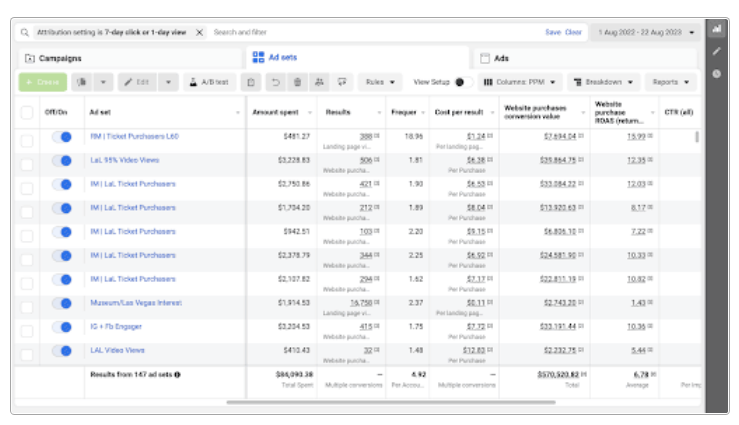Sort by the Amount spent column
Screen dimensions: 739x425
point(276,112)
